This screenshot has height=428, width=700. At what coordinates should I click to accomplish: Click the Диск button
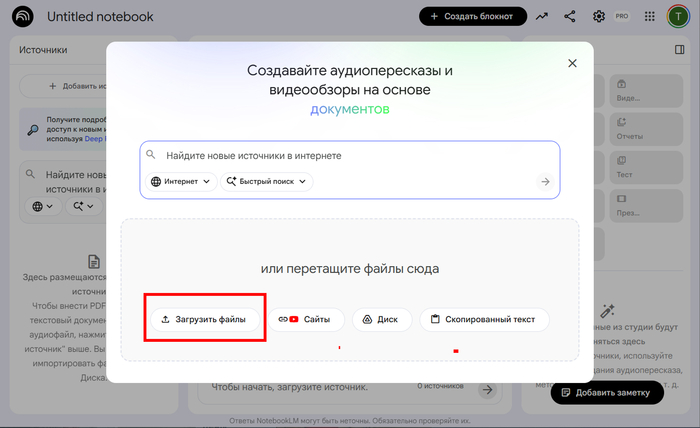click(382, 320)
